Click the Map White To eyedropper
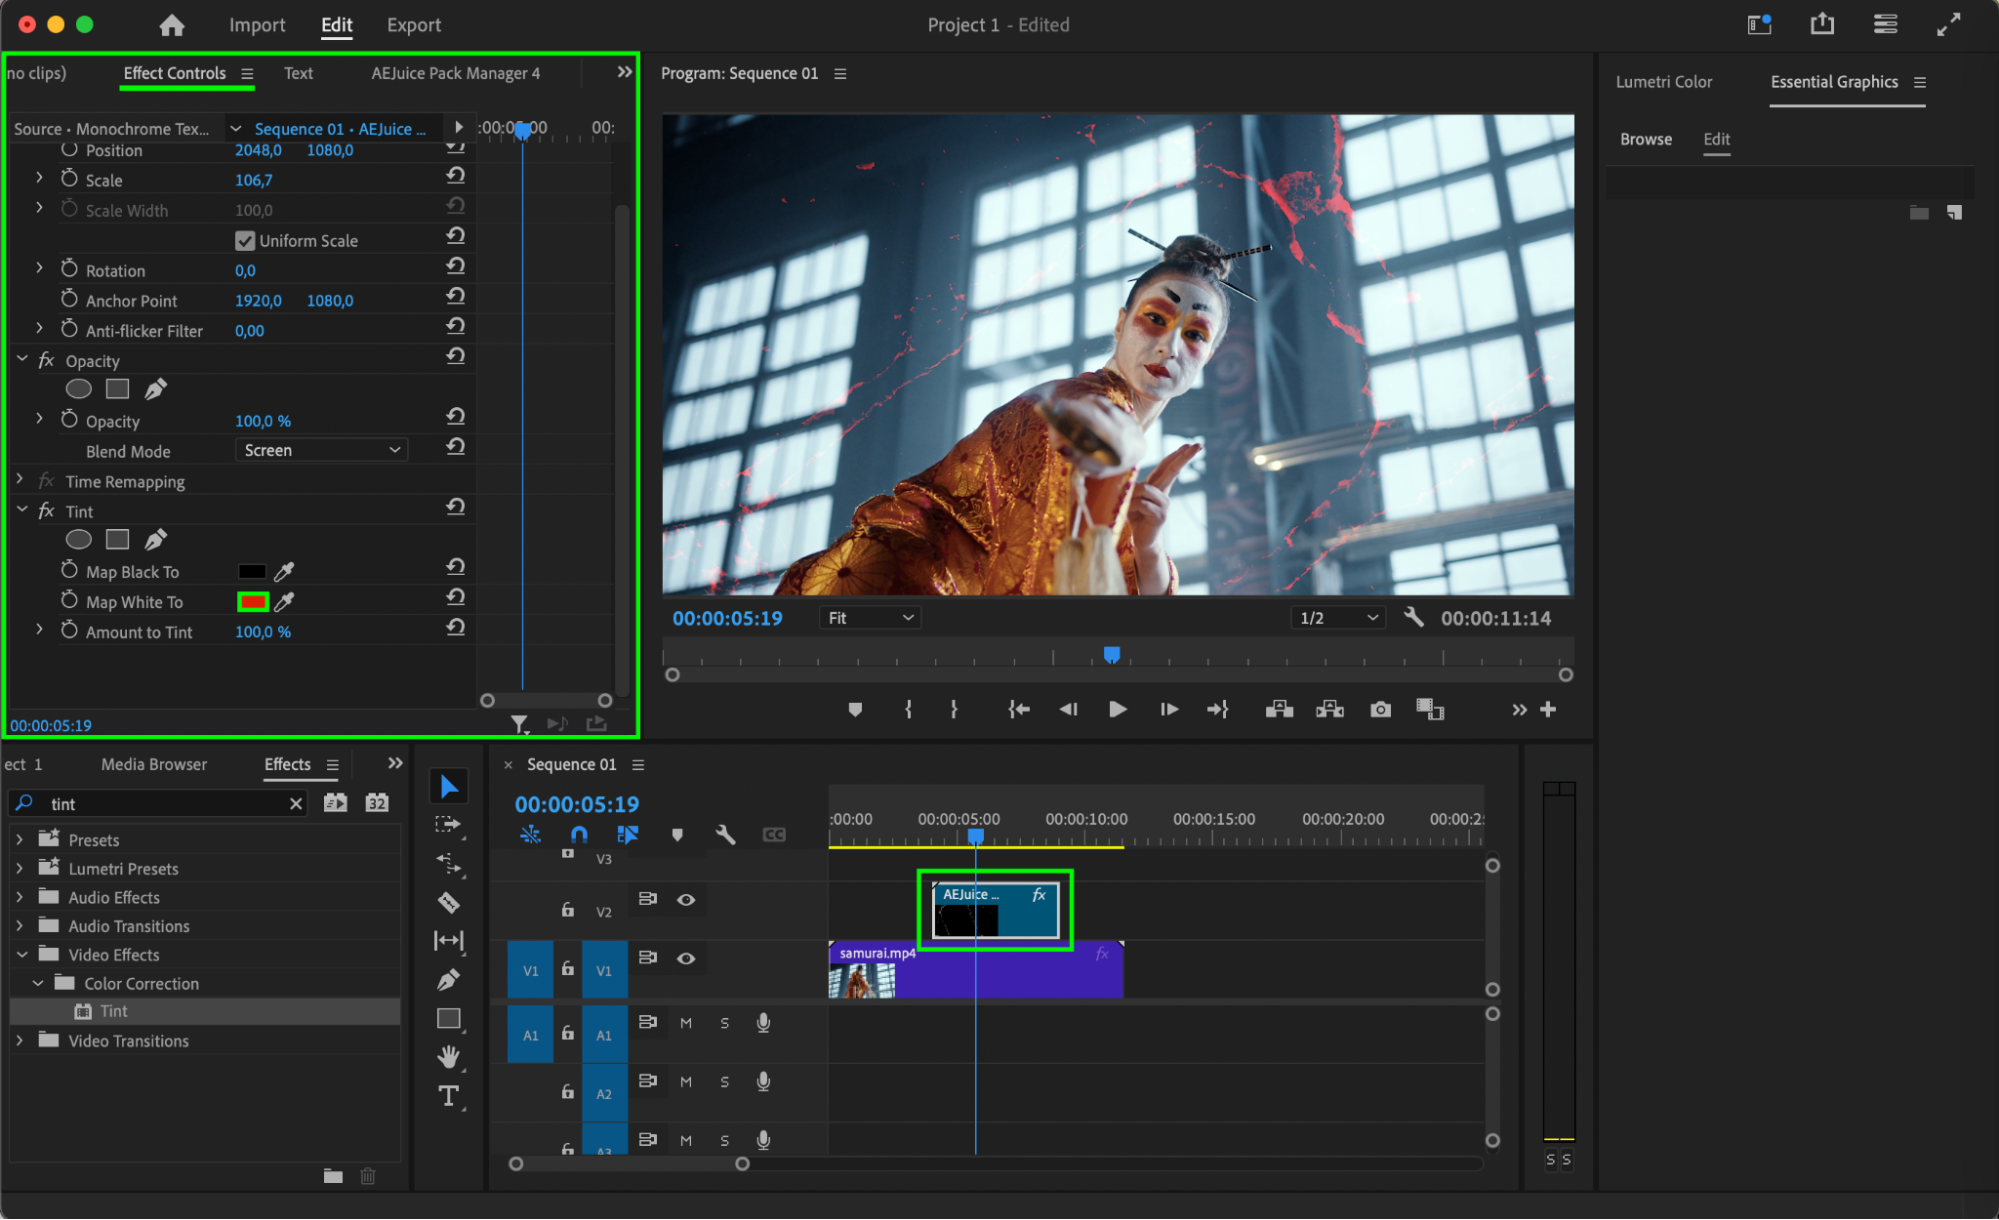 click(x=284, y=602)
